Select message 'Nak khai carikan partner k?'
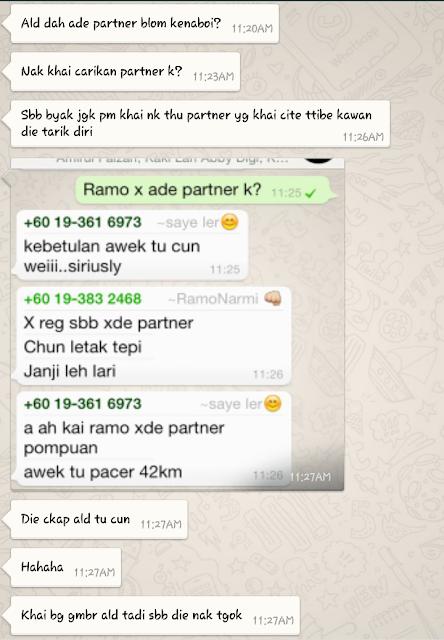Image resolution: width=444 pixels, height=640 pixels. (125, 71)
